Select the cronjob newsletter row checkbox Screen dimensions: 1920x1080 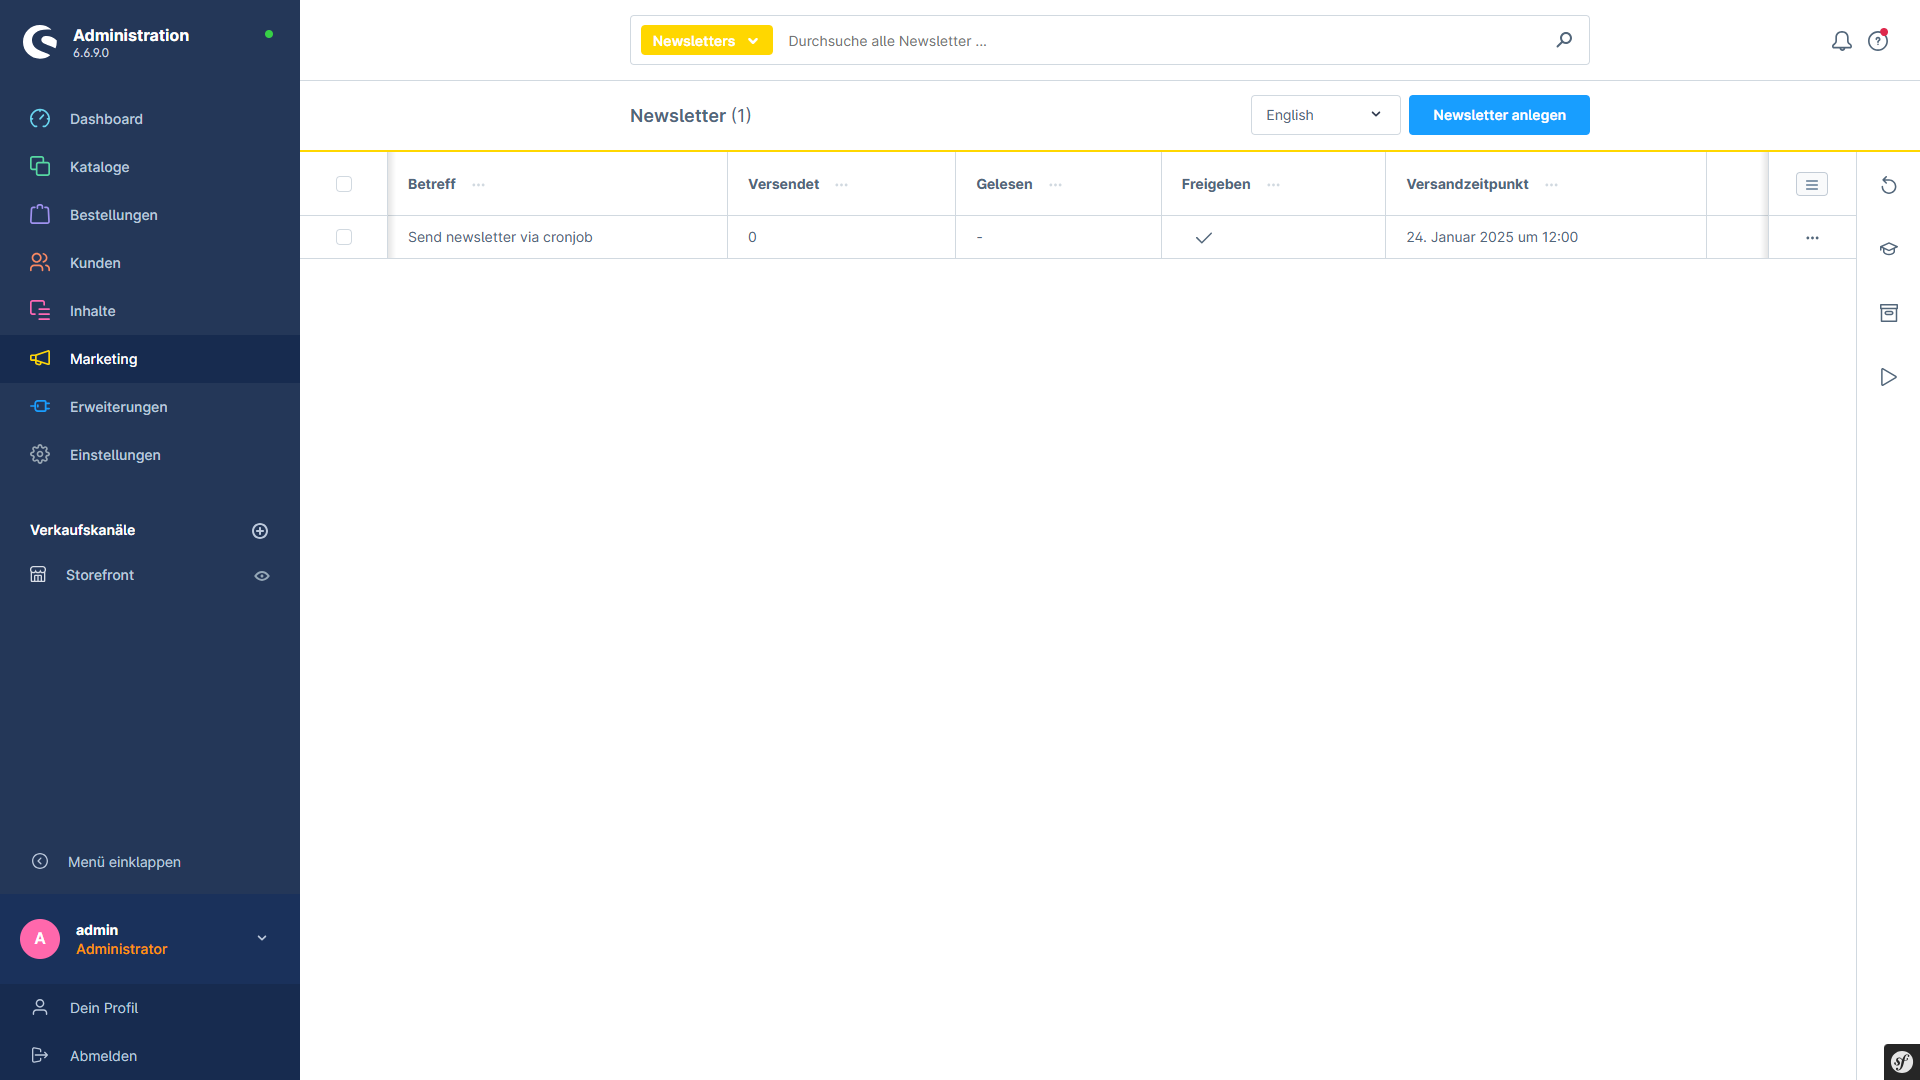coord(344,237)
